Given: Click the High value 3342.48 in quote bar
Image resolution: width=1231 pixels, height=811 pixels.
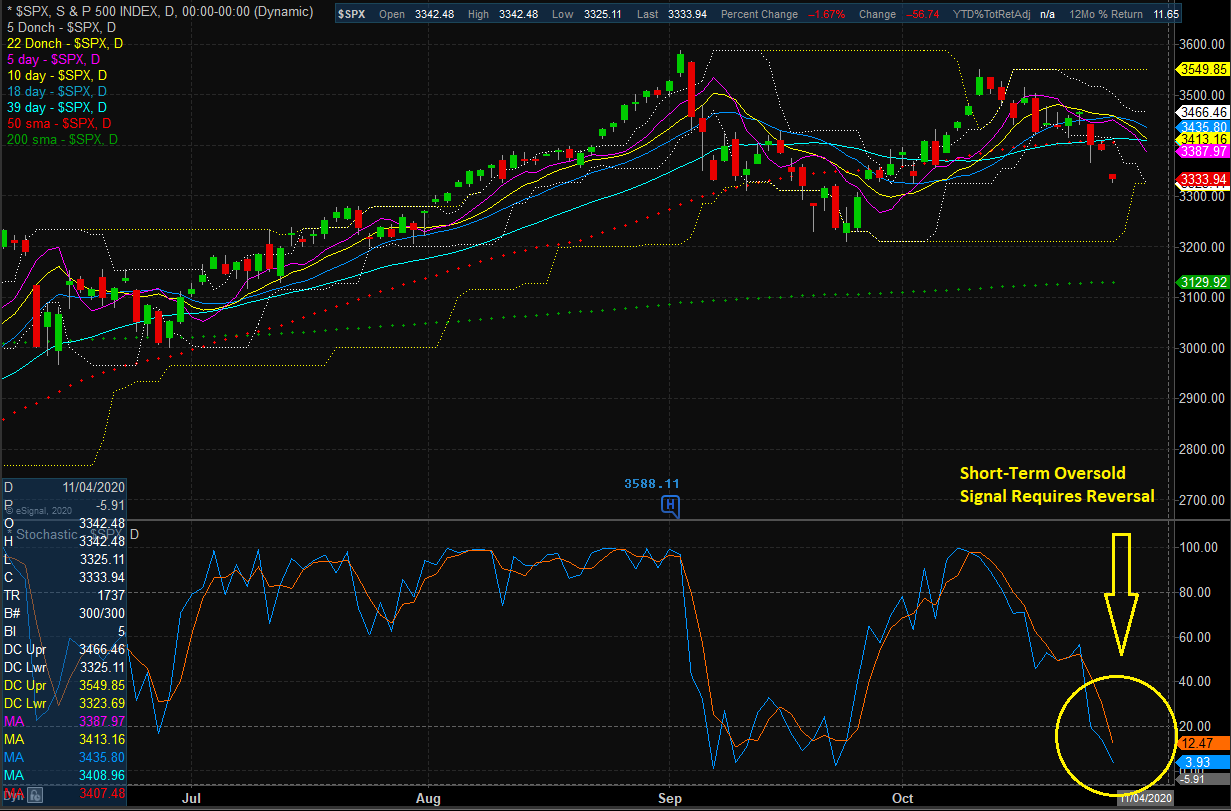Looking at the screenshot, I should pyautogui.click(x=521, y=14).
